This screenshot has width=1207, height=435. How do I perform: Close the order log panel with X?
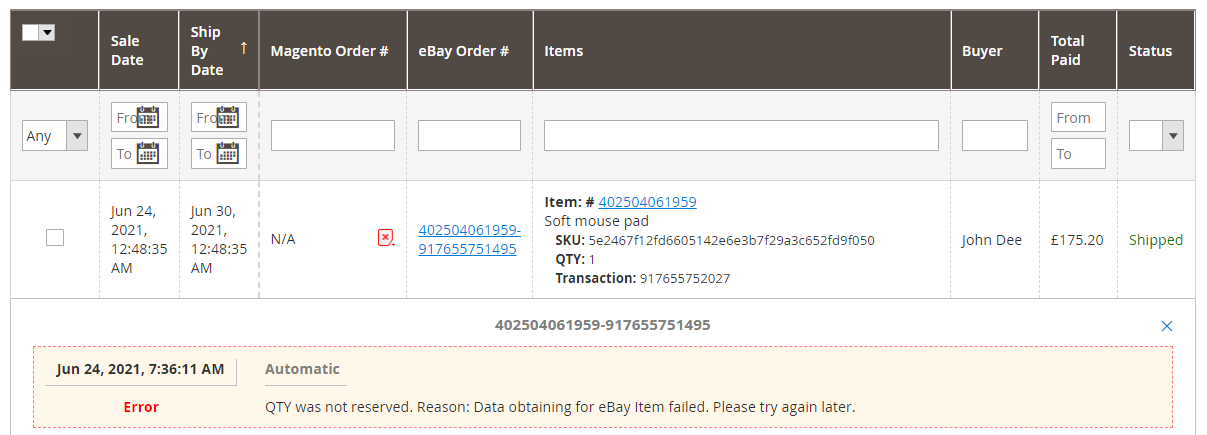[1167, 326]
